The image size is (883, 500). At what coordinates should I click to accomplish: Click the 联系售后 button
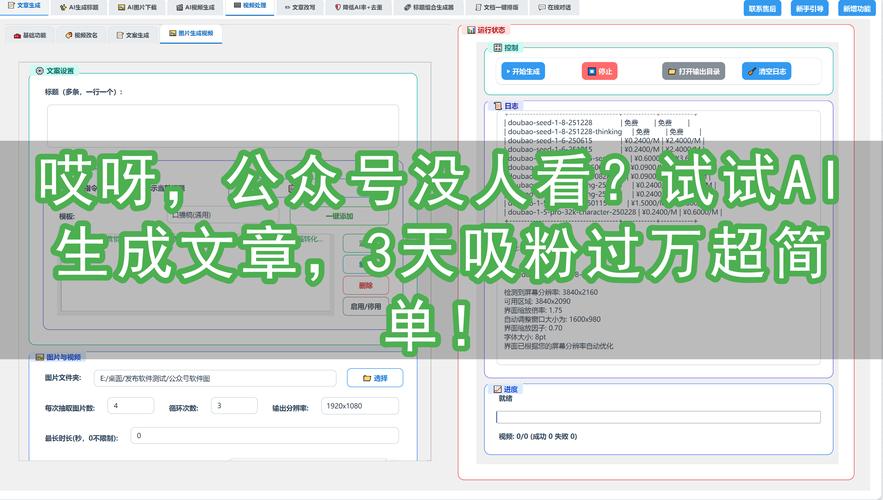(762, 8)
